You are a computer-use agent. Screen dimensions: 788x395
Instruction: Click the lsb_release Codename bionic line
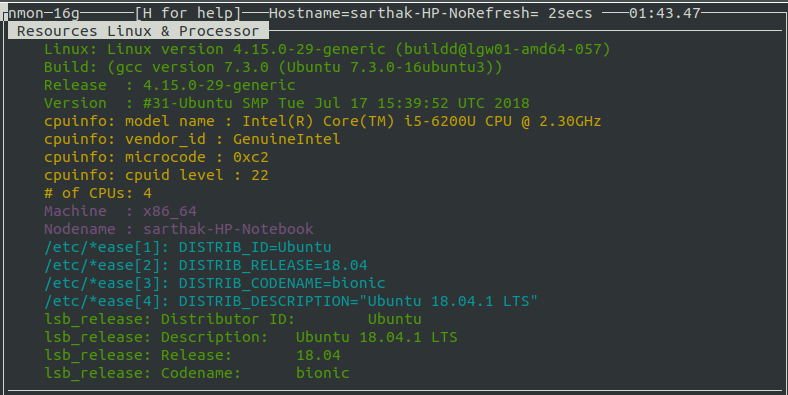point(196,373)
